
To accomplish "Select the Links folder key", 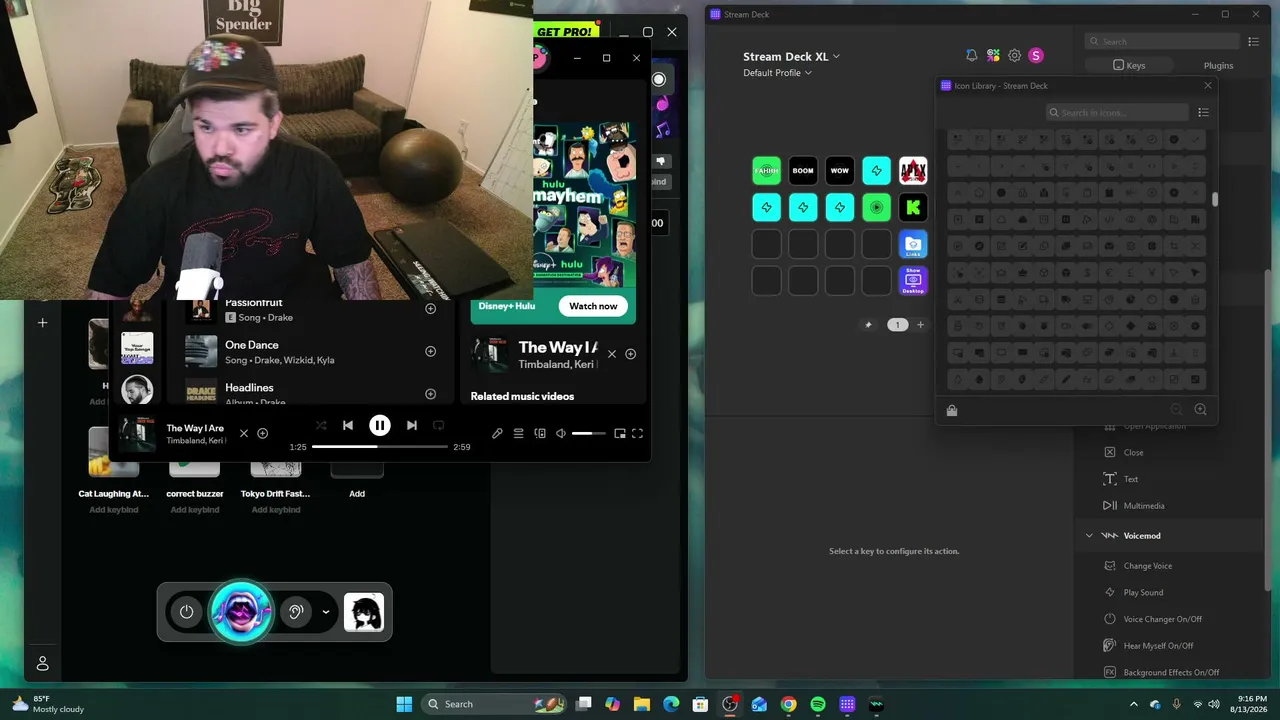I will coord(913,244).
